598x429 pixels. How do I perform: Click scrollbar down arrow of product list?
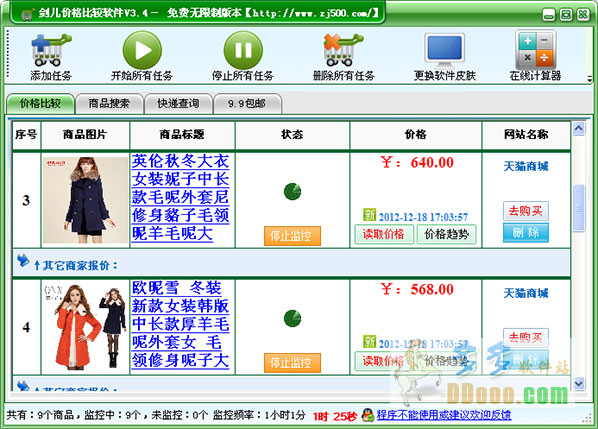pyautogui.click(x=579, y=383)
